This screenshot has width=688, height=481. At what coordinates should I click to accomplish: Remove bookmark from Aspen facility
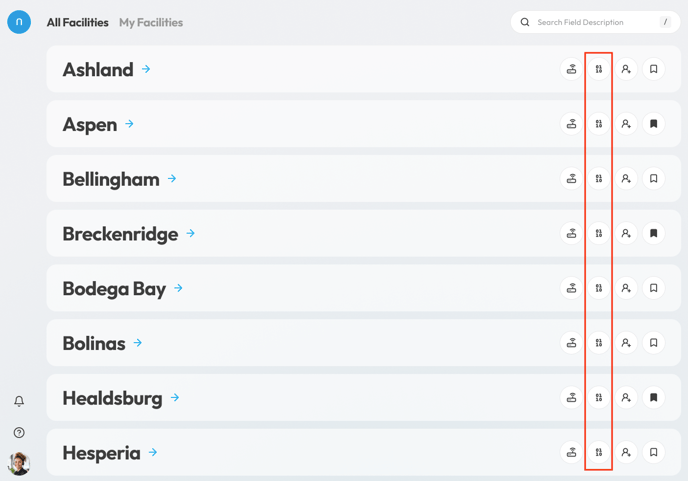654,124
